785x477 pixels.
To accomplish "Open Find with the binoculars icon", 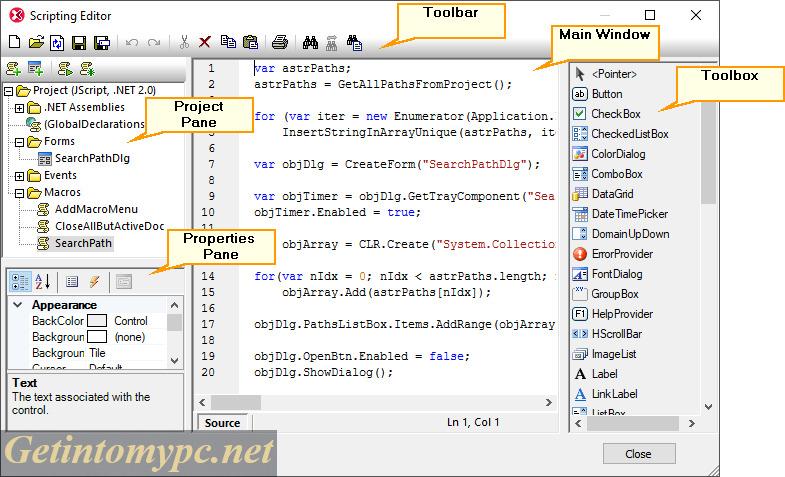I will click(310, 43).
